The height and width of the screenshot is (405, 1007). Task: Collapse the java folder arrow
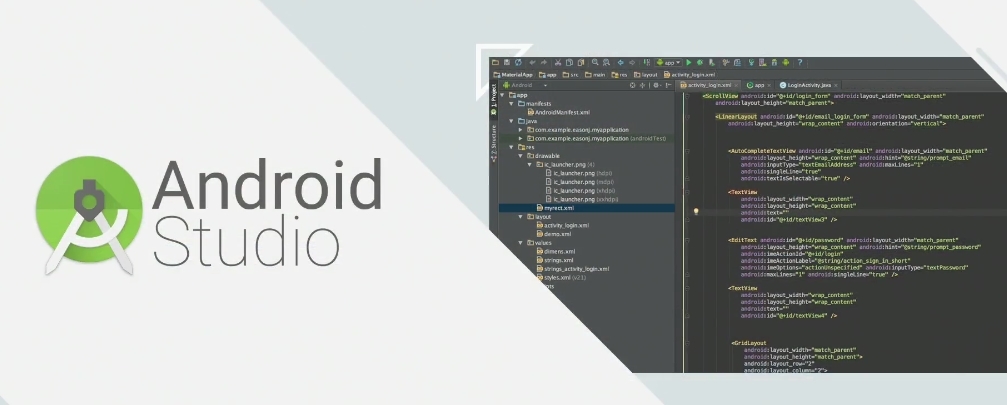512,121
